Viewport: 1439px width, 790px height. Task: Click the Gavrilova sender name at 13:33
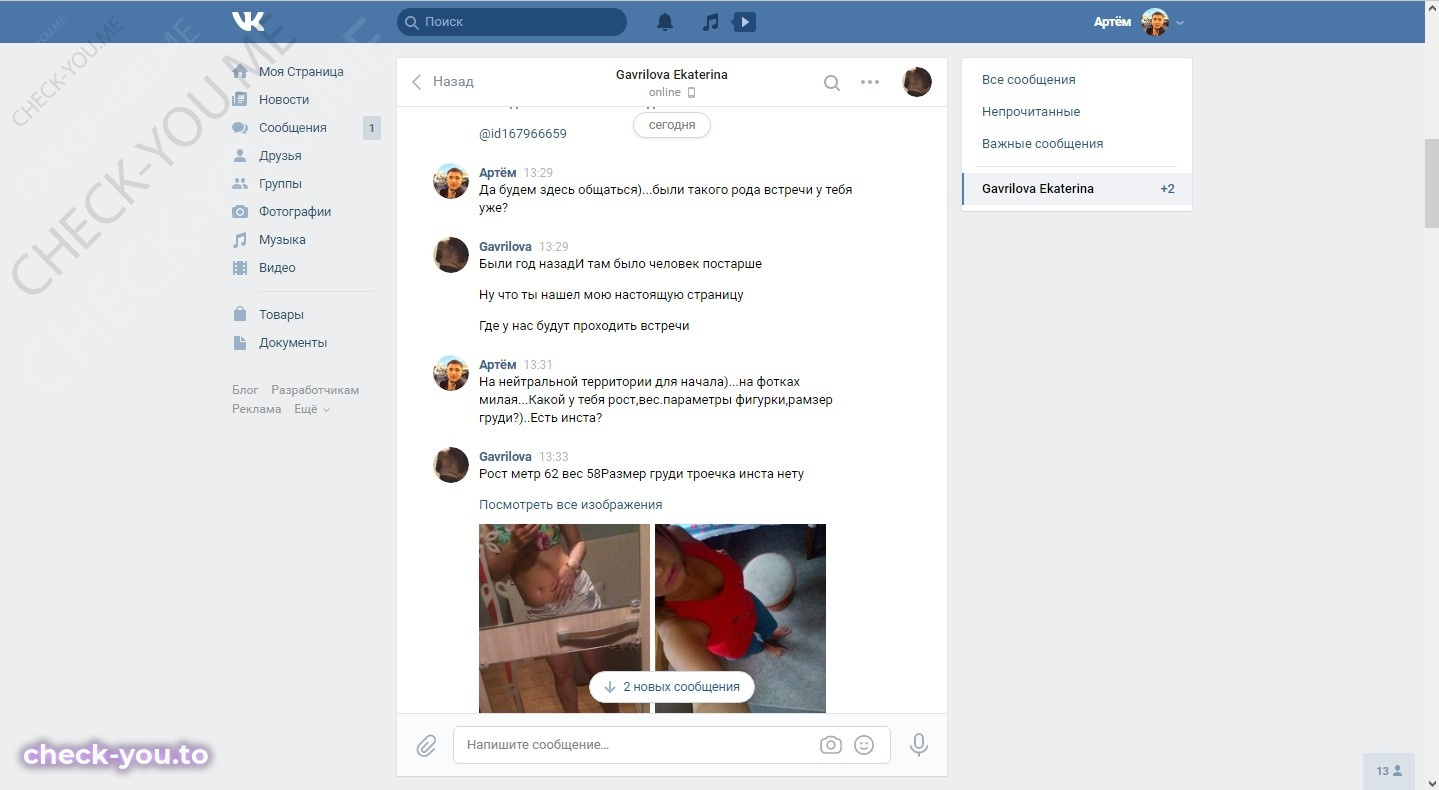[505, 457]
